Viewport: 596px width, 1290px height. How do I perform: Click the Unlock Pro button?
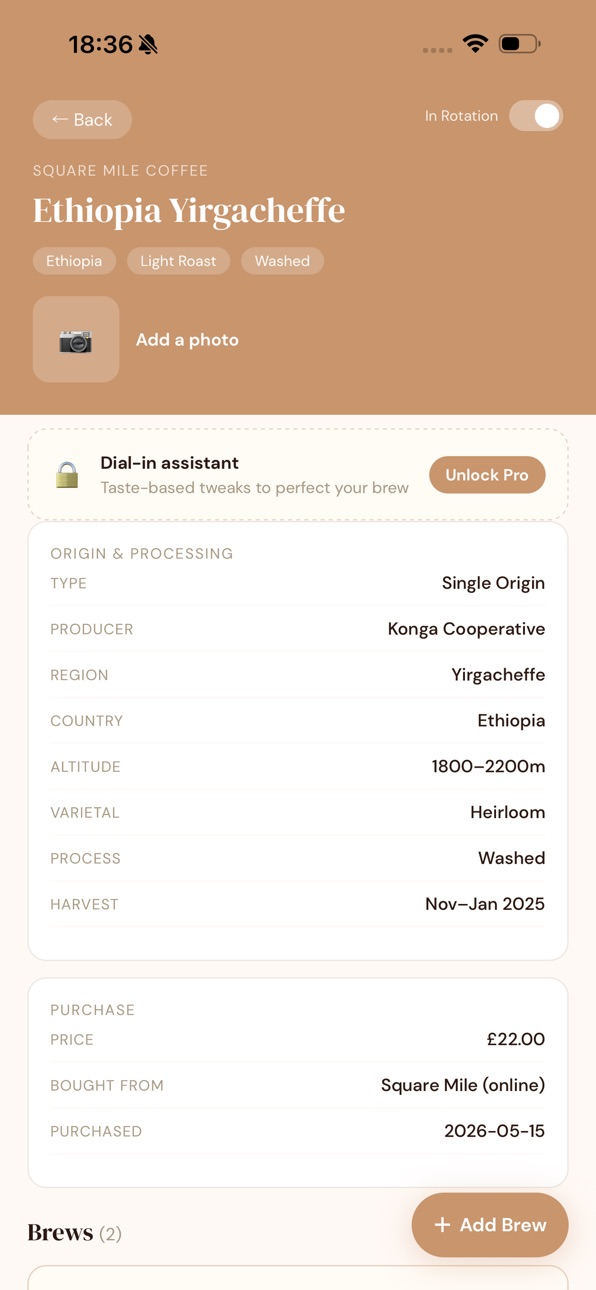coord(487,475)
